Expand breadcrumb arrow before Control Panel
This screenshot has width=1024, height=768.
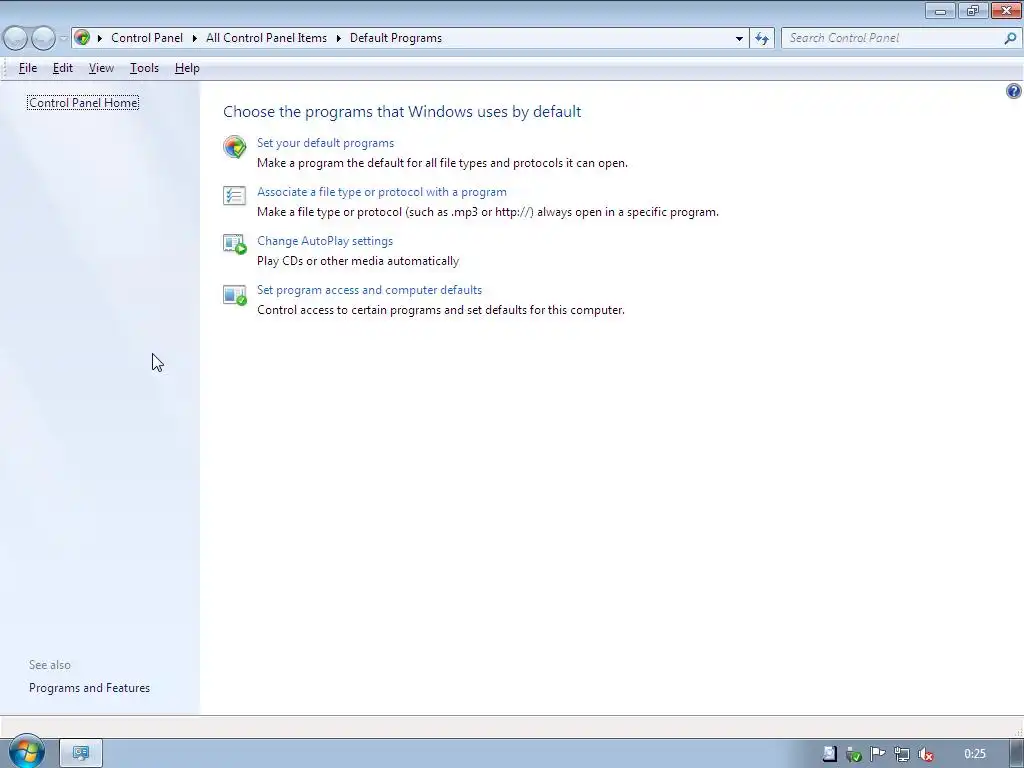click(100, 39)
